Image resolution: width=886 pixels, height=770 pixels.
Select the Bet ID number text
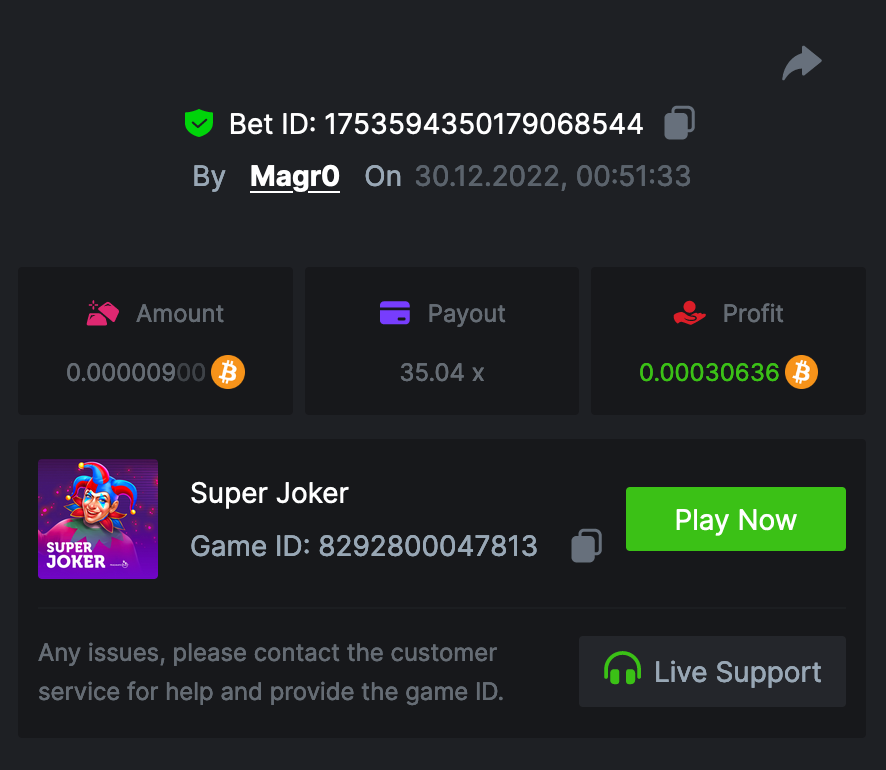484,124
